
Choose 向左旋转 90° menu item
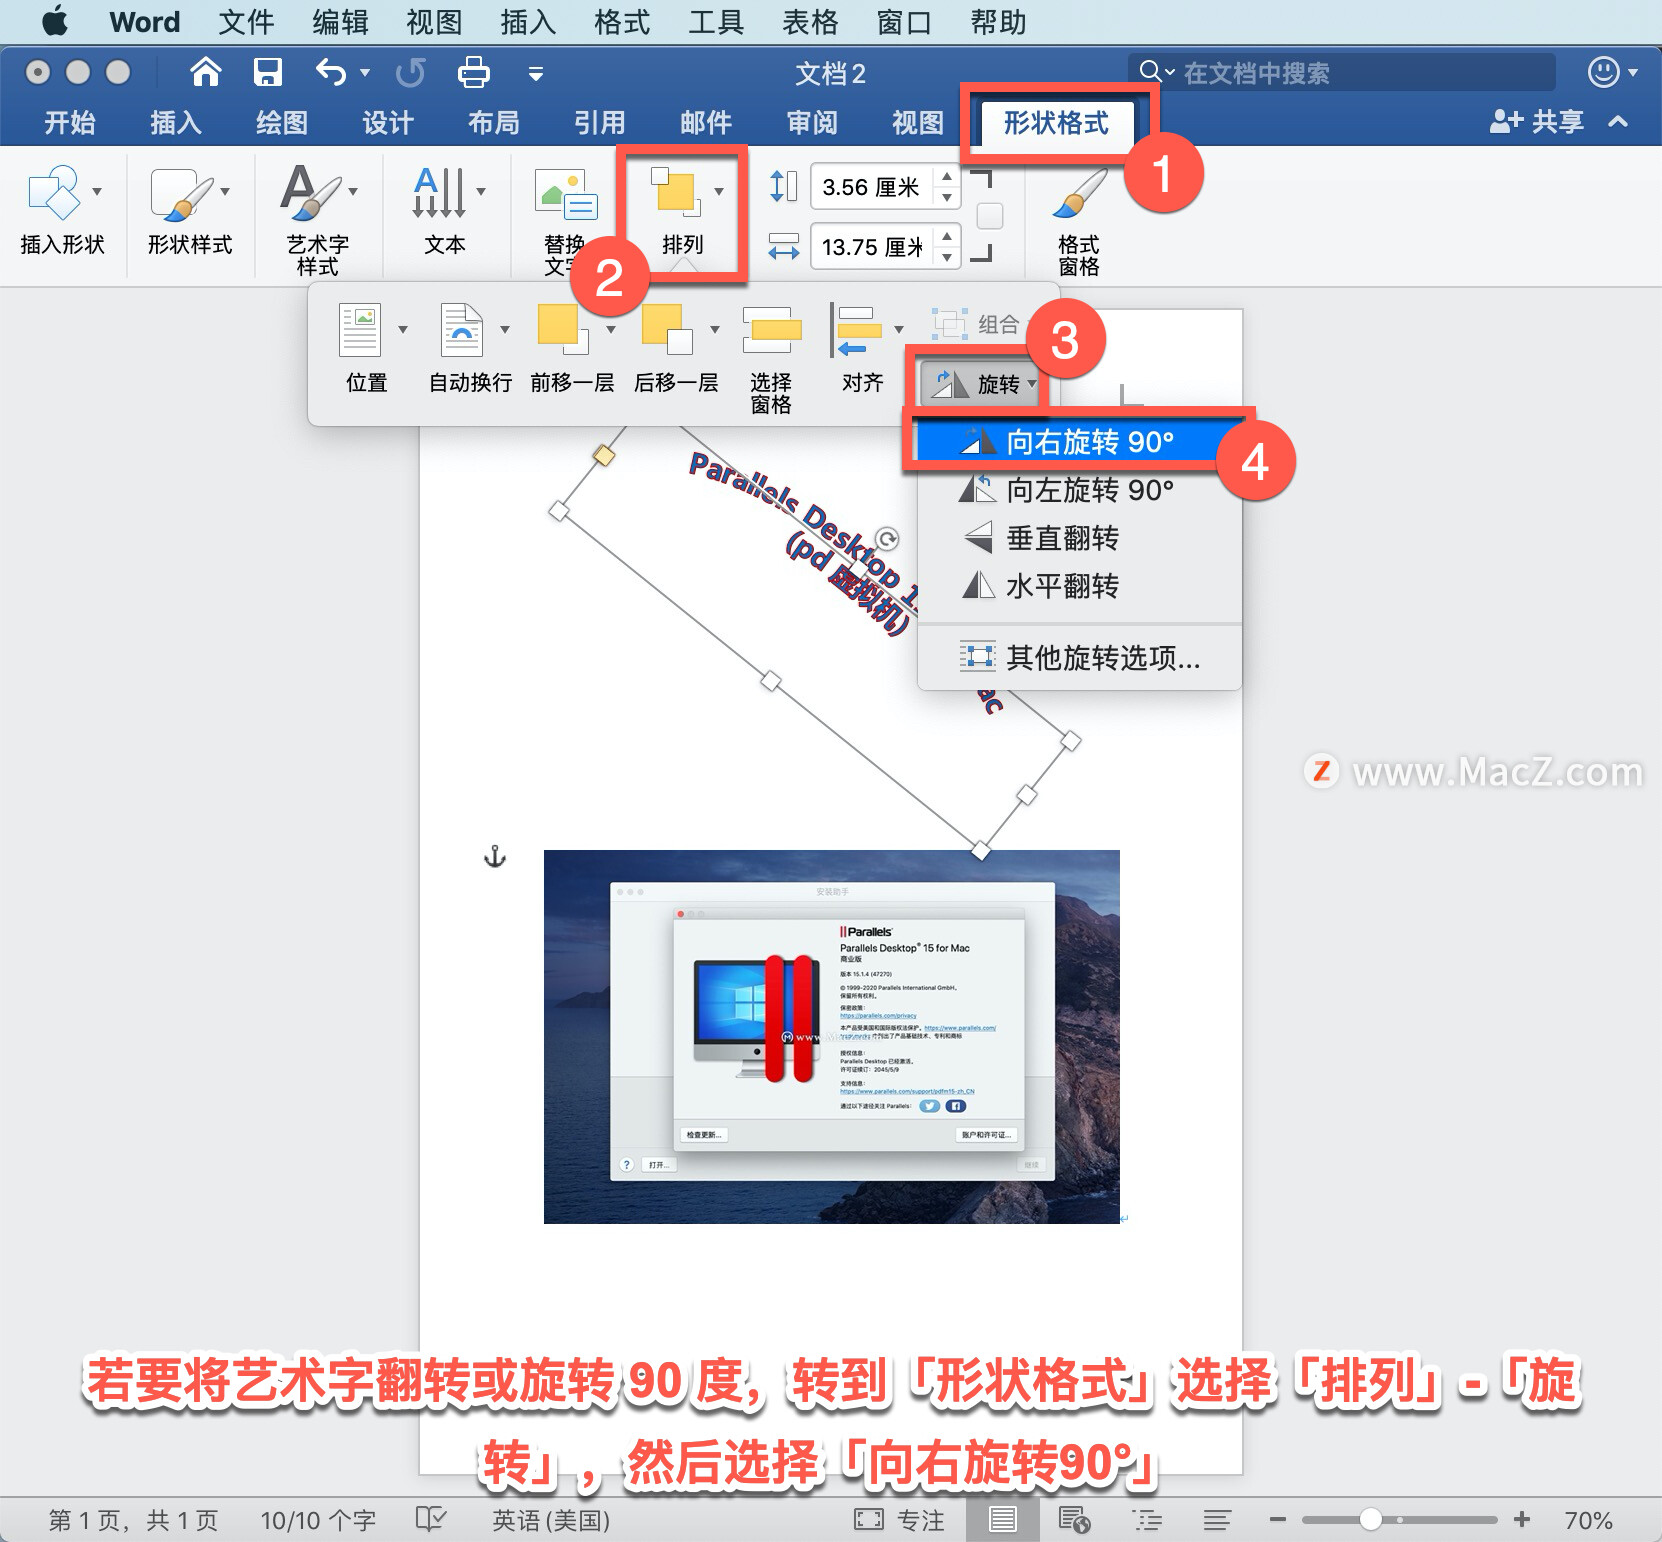click(1079, 490)
